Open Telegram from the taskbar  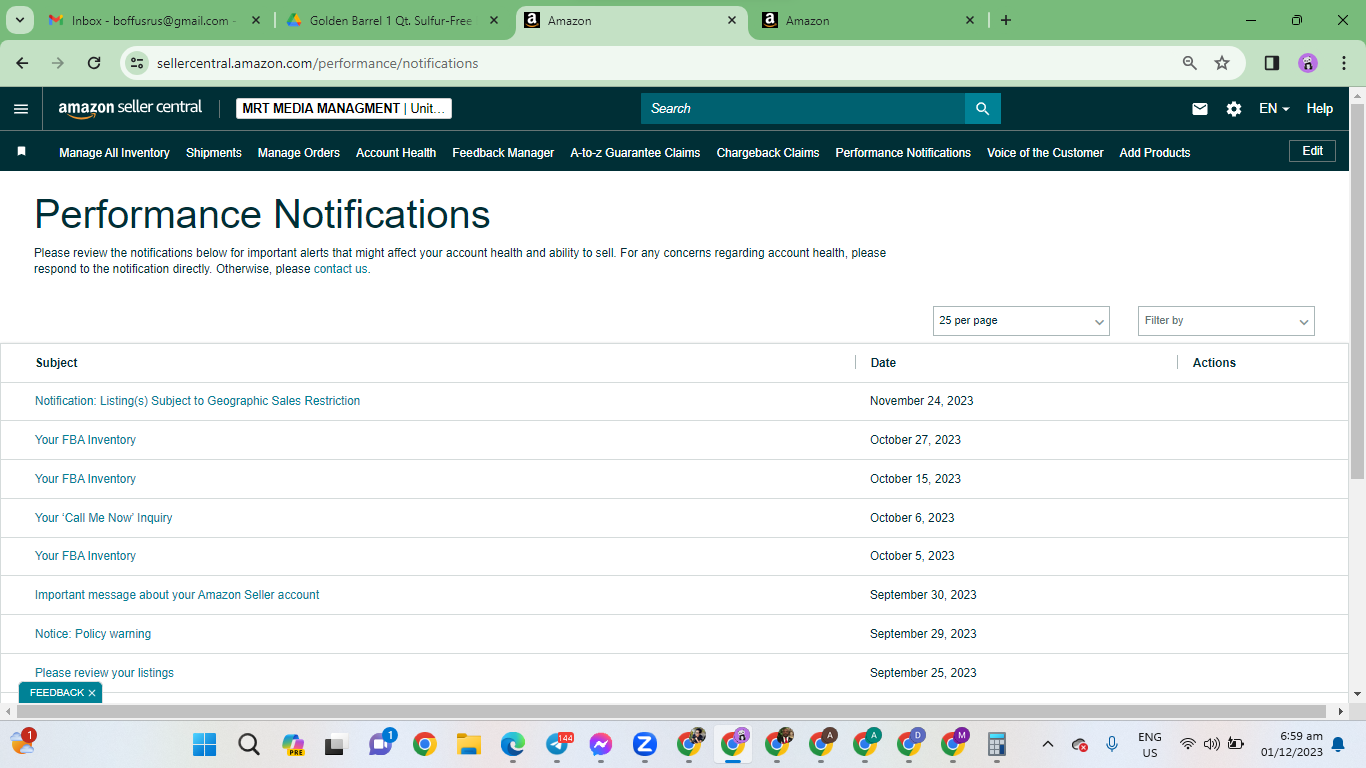click(557, 744)
